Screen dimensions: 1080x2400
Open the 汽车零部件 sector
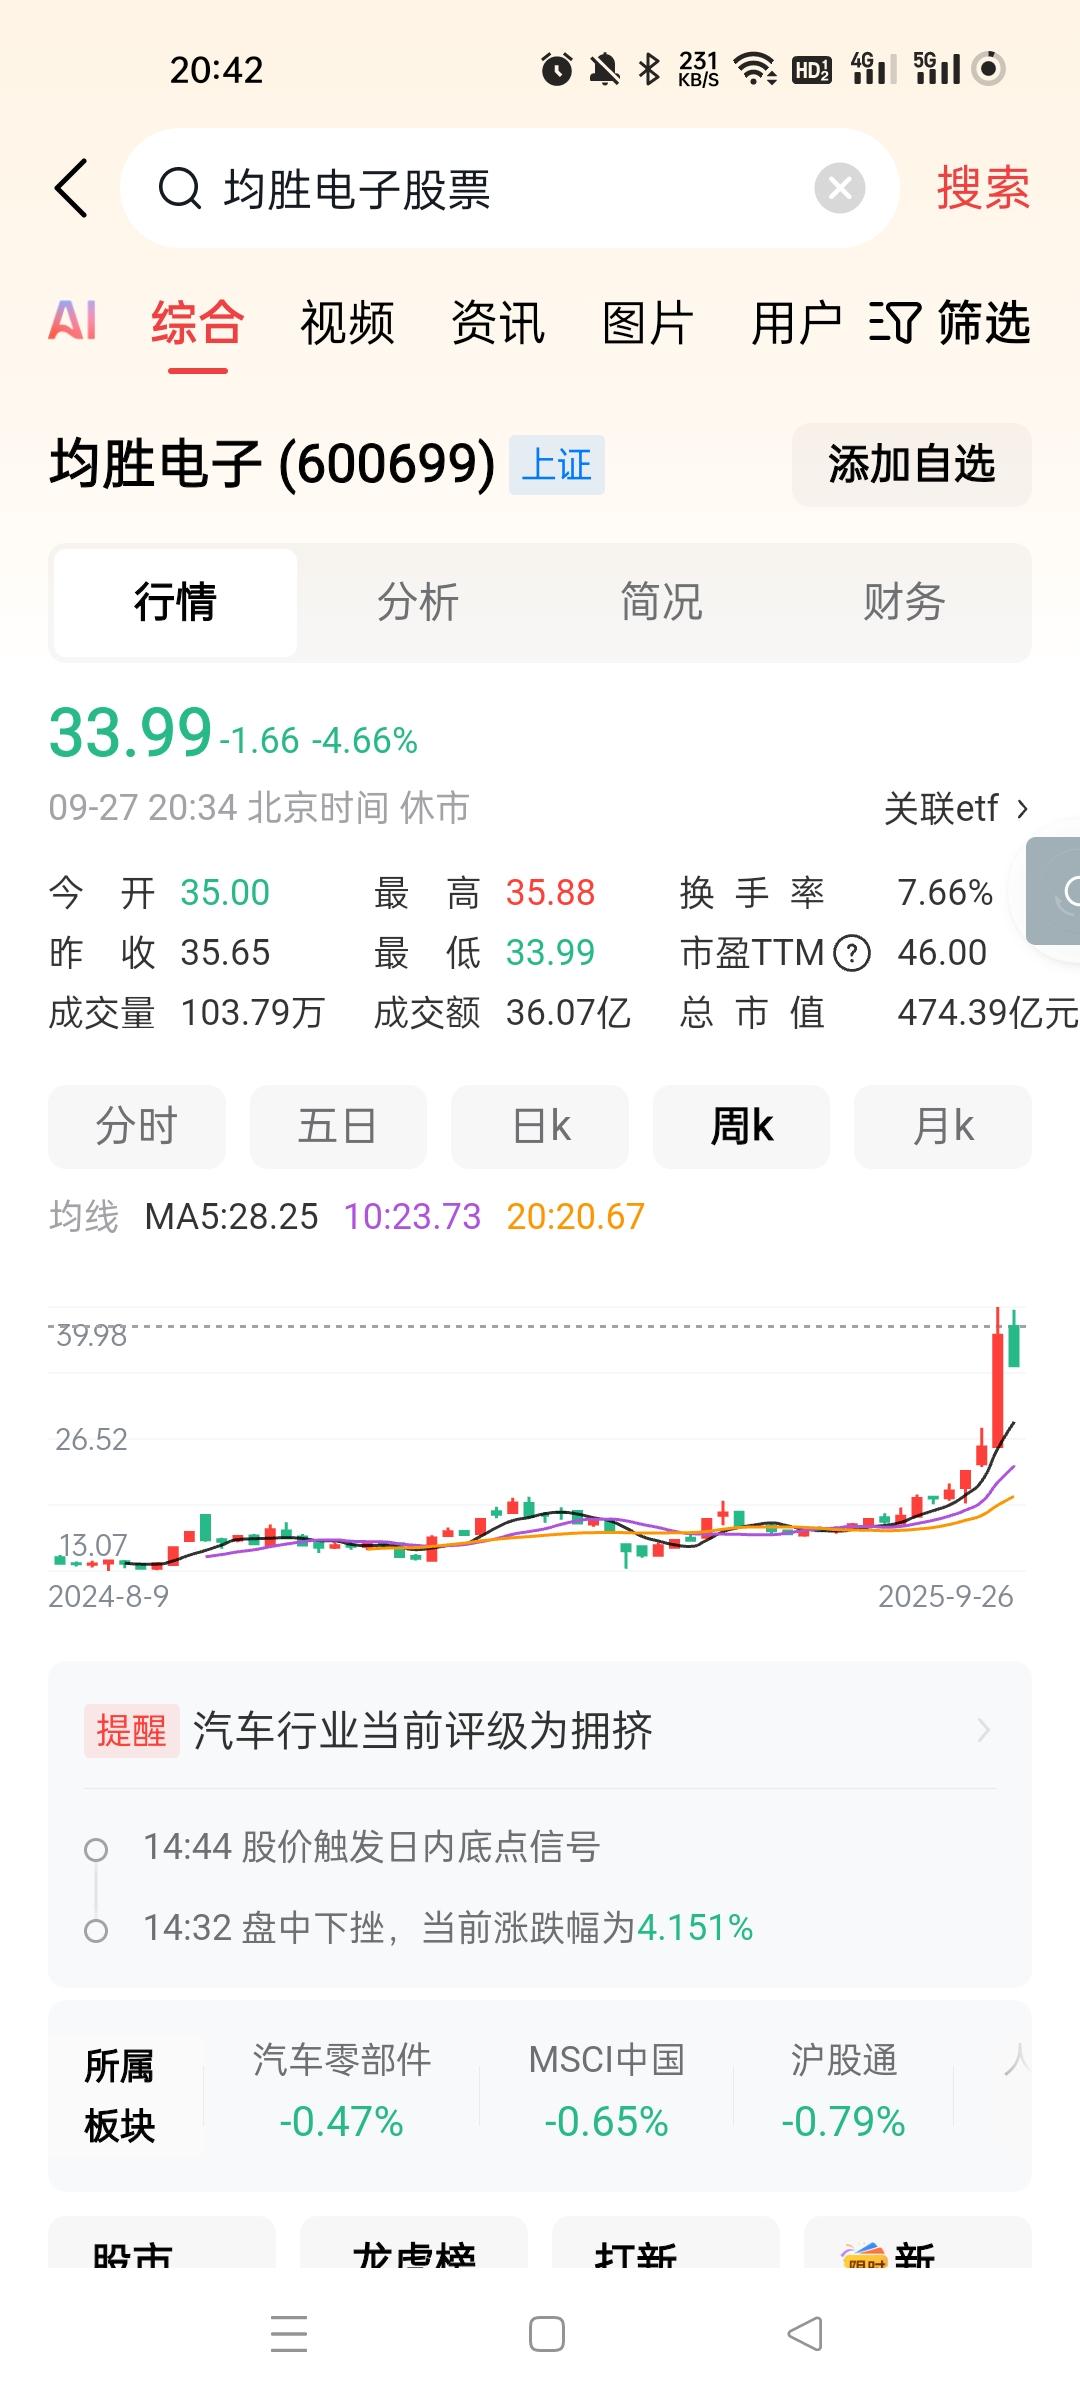tap(342, 2091)
